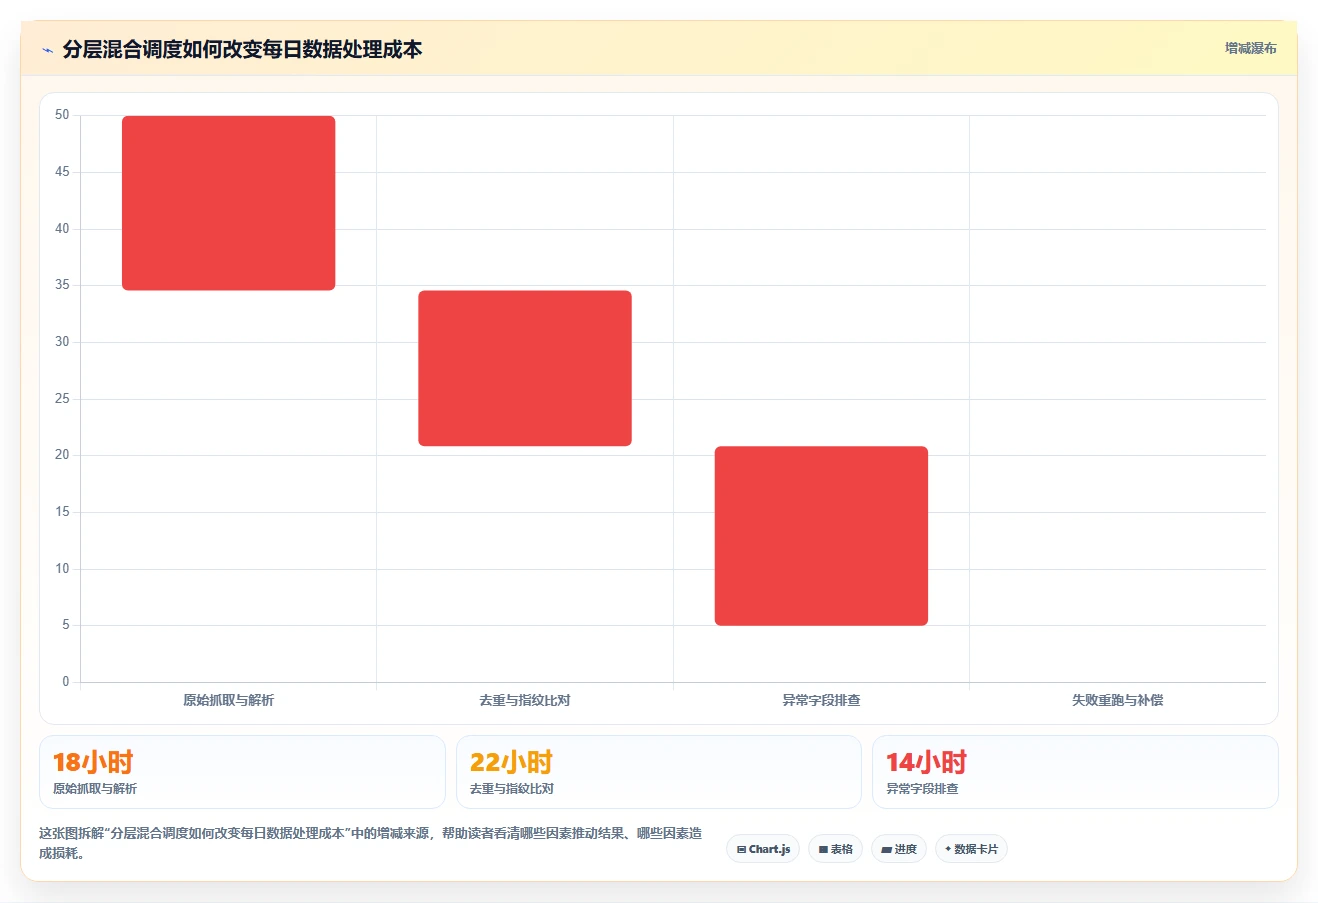Click the Chart.js tag chip
The image size is (1318, 903).
(x=763, y=849)
